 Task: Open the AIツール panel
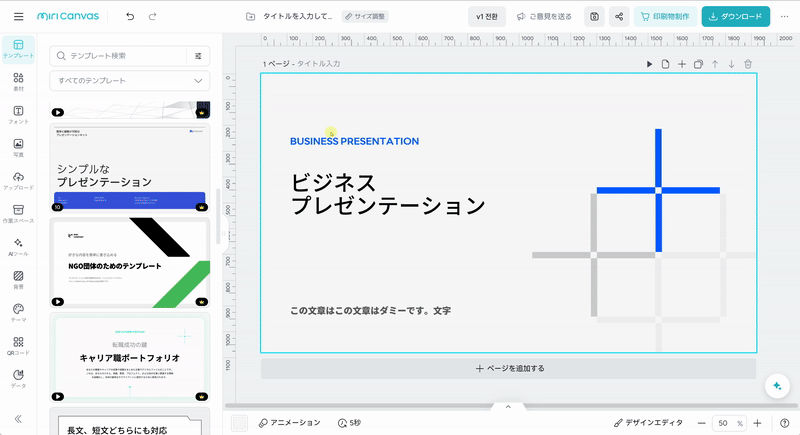(x=18, y=247)
